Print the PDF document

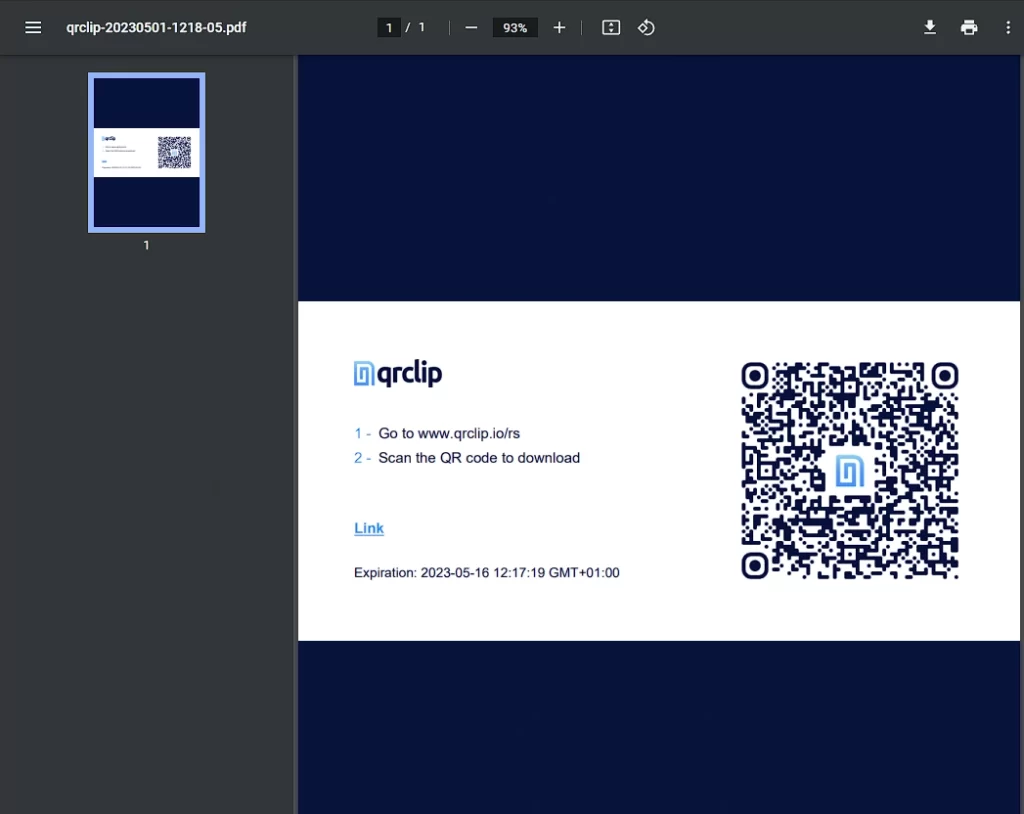click(x=969, y=27)
